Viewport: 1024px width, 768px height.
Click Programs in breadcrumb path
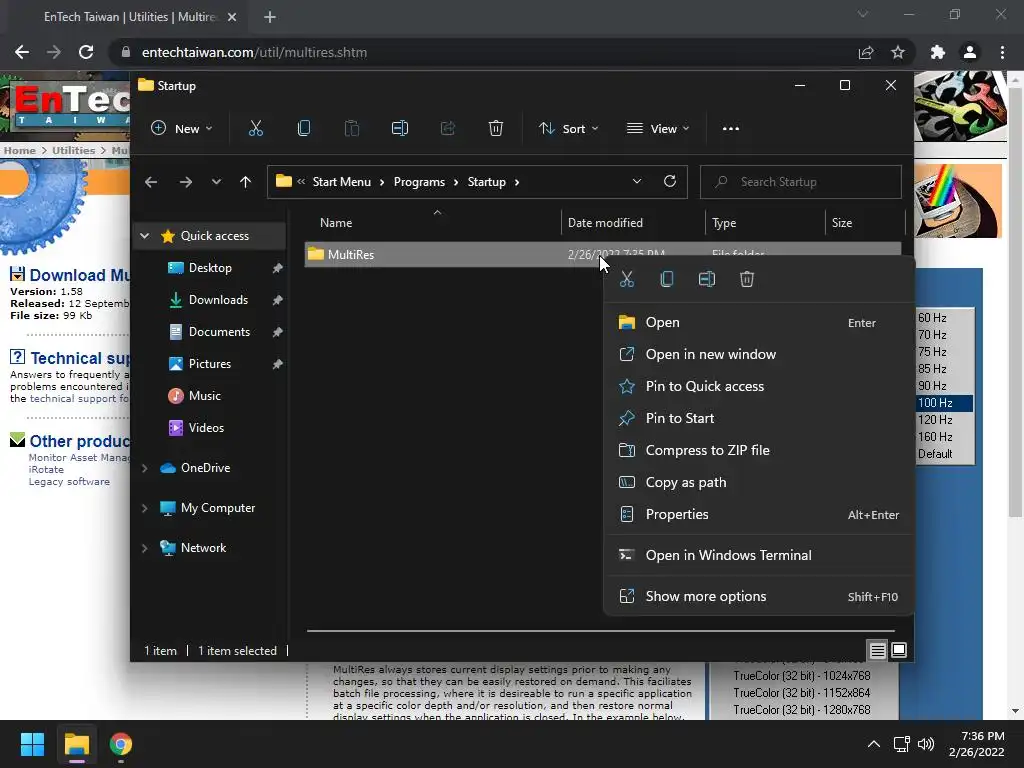(419, 182)
